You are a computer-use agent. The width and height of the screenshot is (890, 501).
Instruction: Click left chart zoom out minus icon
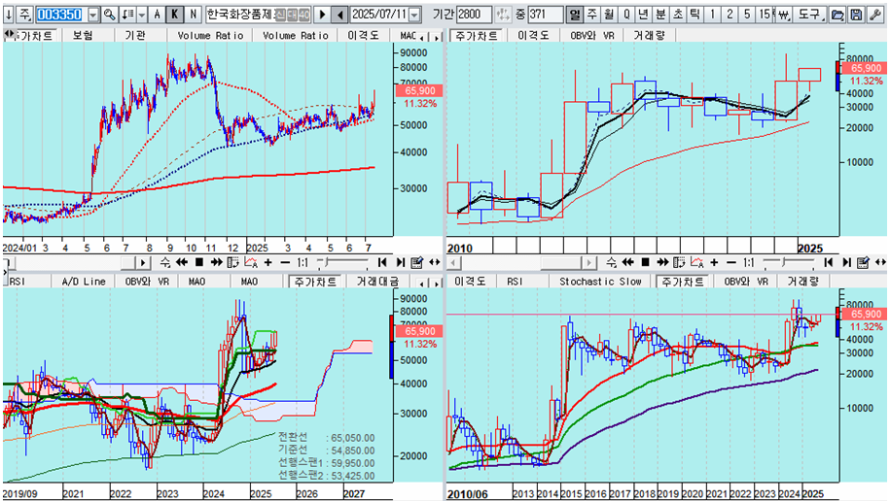tap(285, 262)
